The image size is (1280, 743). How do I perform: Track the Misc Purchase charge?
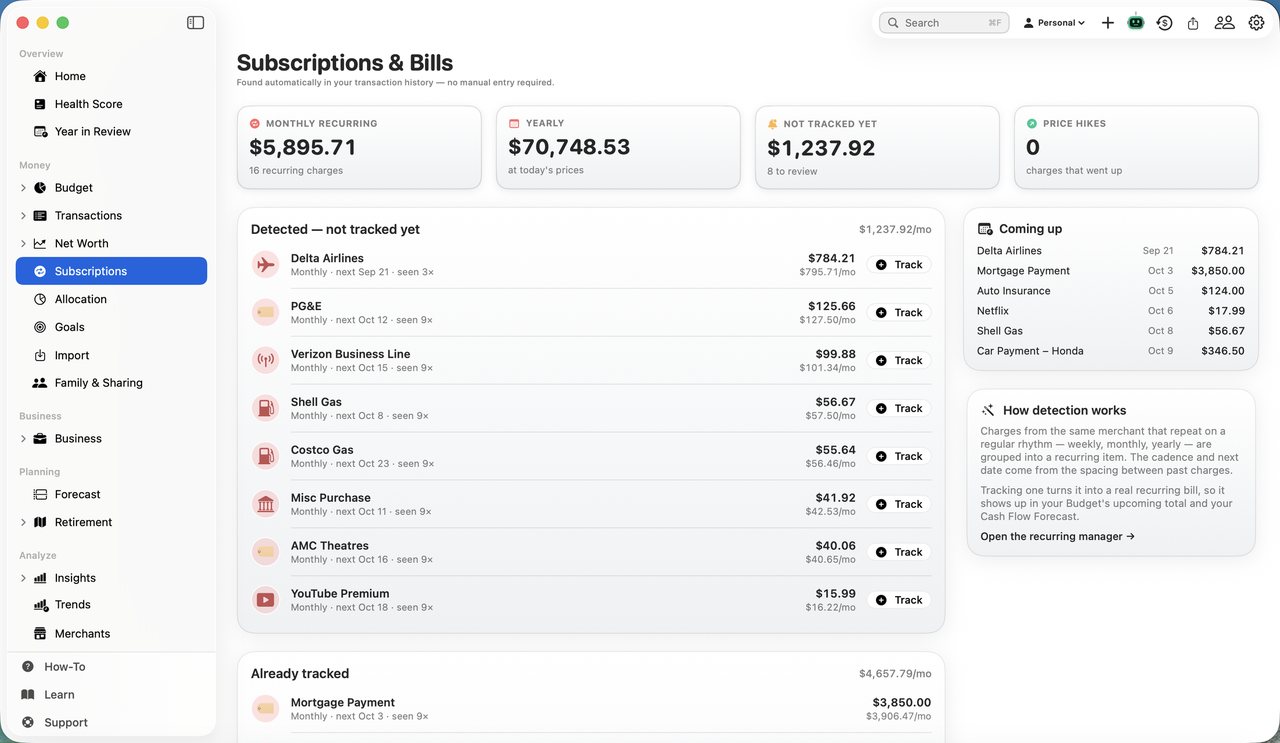899,504
